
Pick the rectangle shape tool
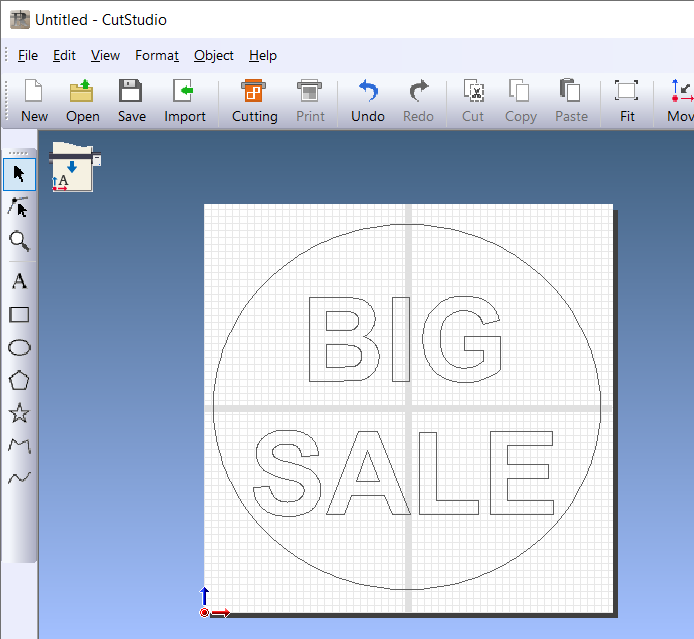click(19, 314)
